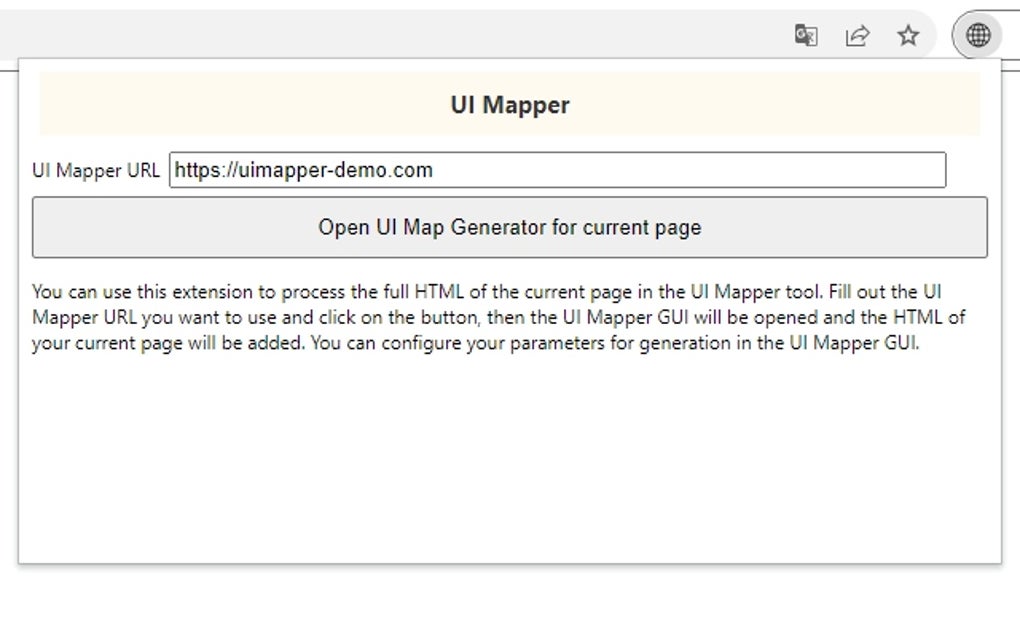Click the highlighted globe extension button
1020x638 pixels.
point(977,35)
